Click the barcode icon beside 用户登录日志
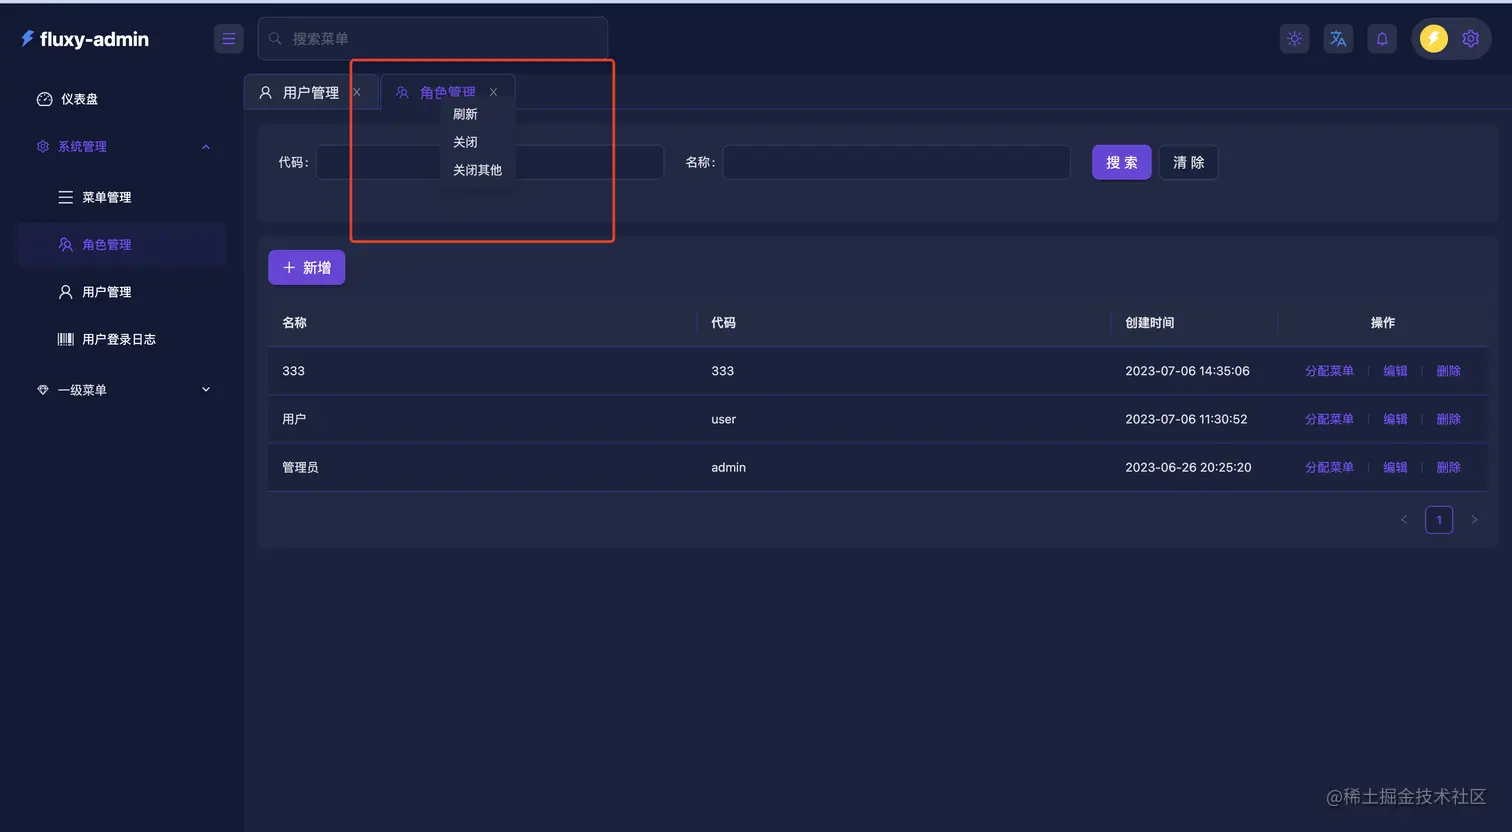The image size is (1512, 832). (x=65, y=339)
